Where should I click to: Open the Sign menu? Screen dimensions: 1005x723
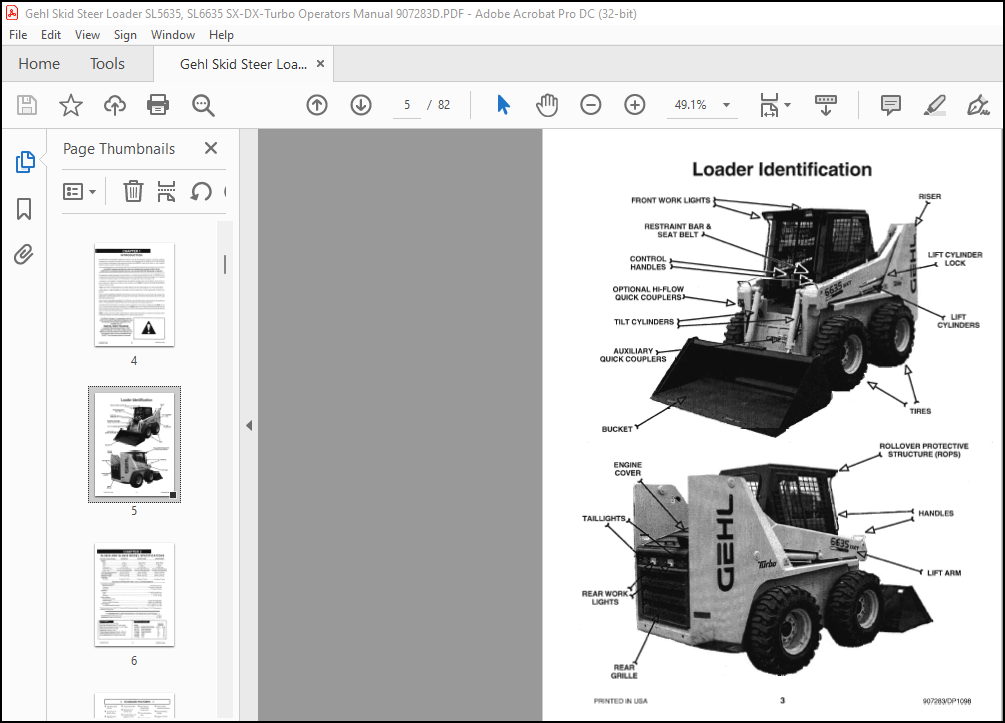pyautogui.click(x=125, y=35)
